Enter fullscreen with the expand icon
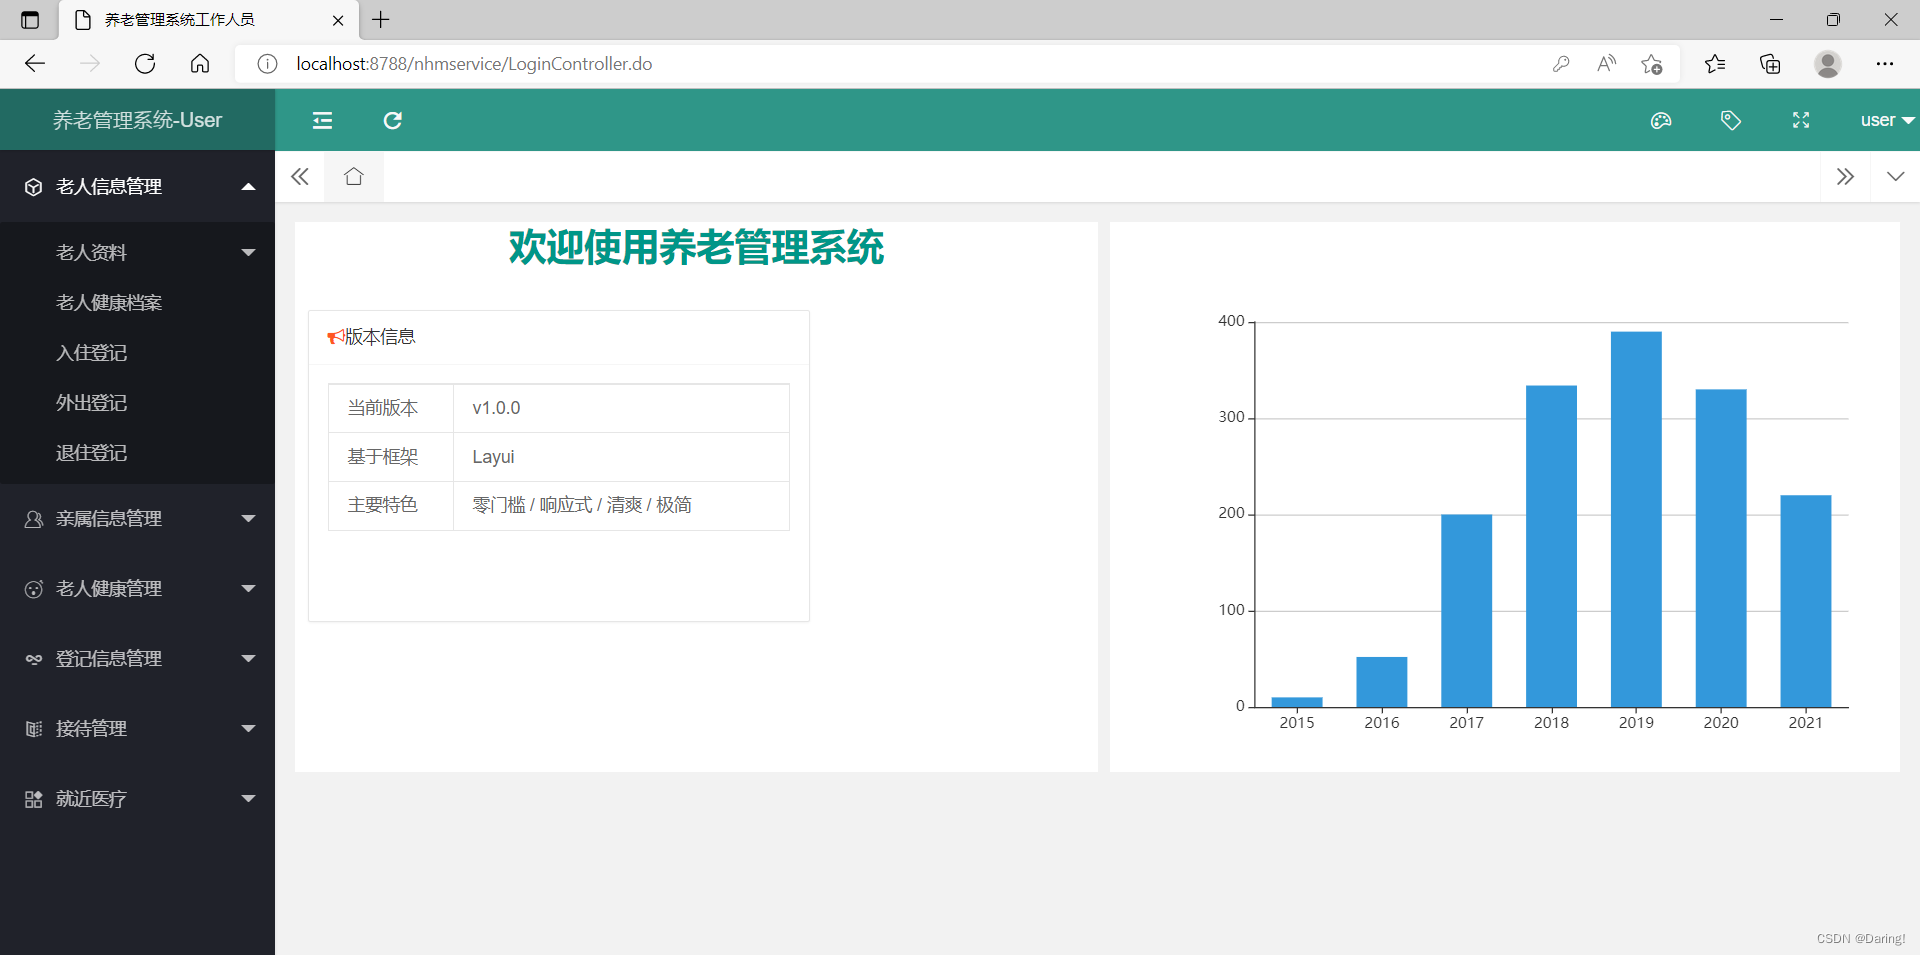 tap(1801, 121)
